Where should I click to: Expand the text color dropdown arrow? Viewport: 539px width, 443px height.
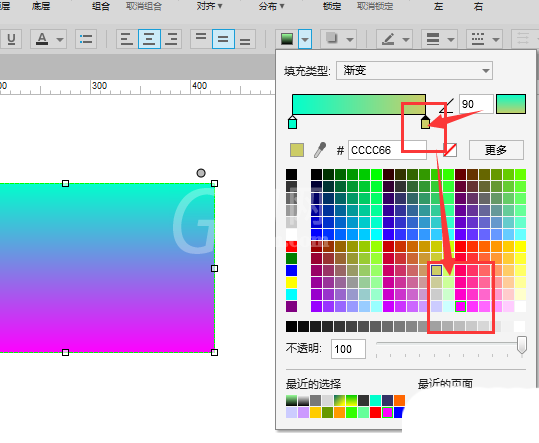[60, 40]
